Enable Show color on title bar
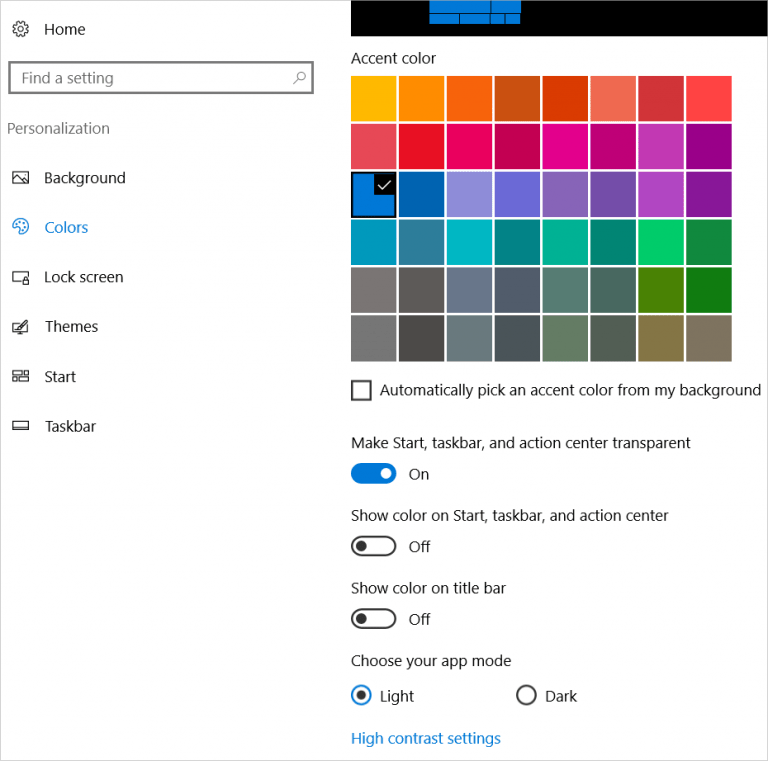This screenshot has width=768, height=761. pyautogui.click(x=373, y=618)
